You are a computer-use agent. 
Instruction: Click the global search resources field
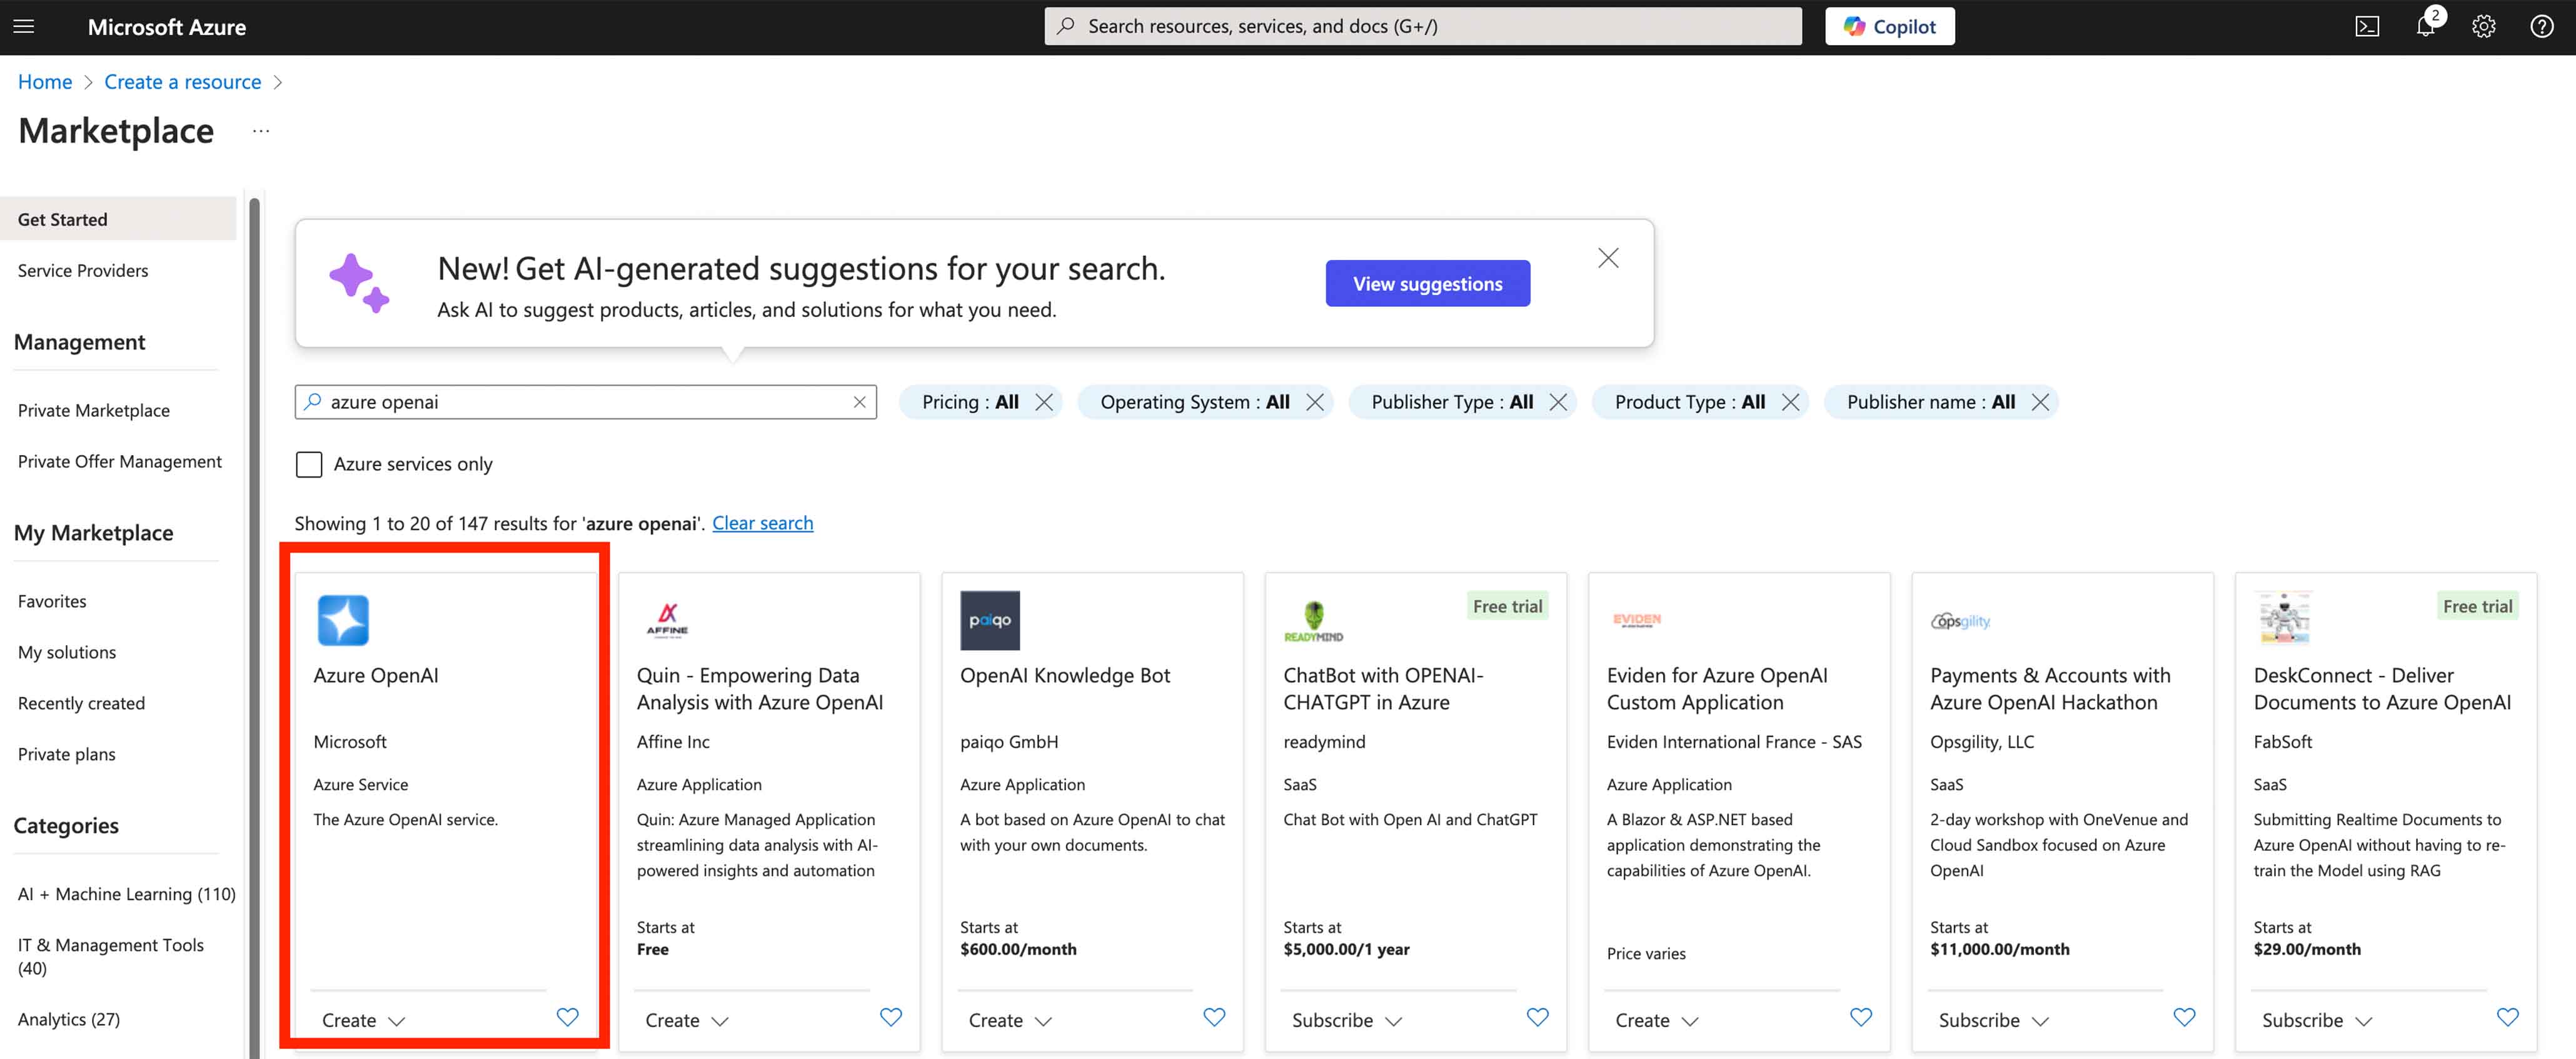(1422, 27)
